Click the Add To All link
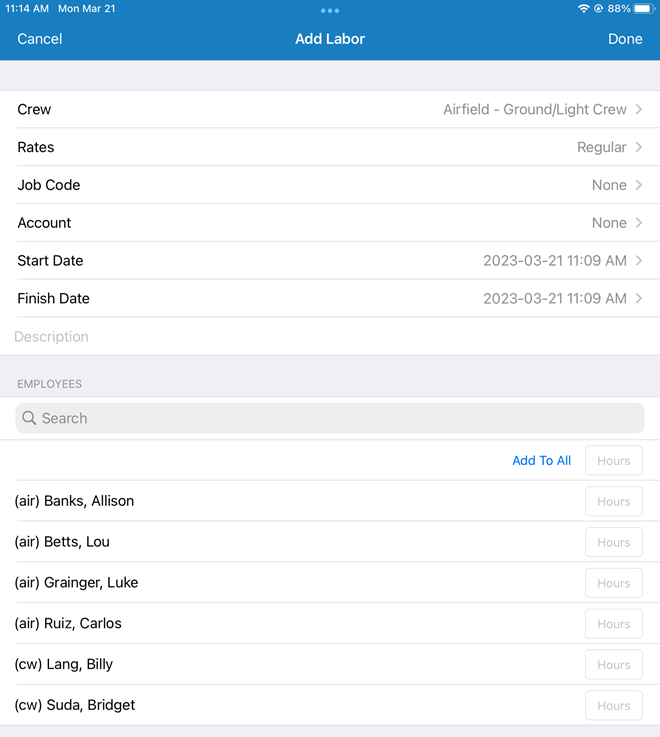The height and width of the screenshot is (737, 660). 541,461
